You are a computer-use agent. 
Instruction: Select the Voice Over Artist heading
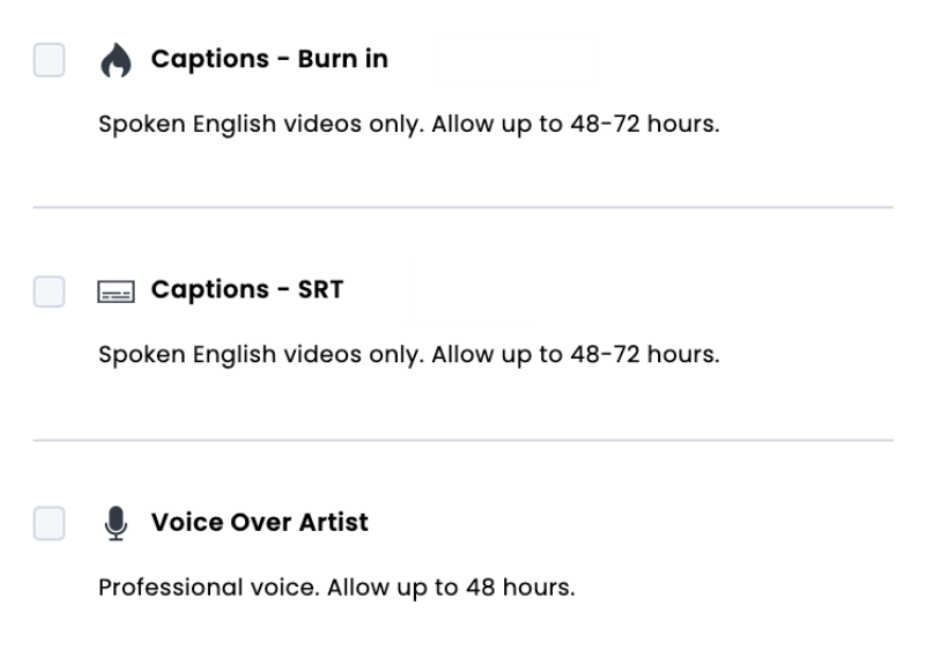260,522
